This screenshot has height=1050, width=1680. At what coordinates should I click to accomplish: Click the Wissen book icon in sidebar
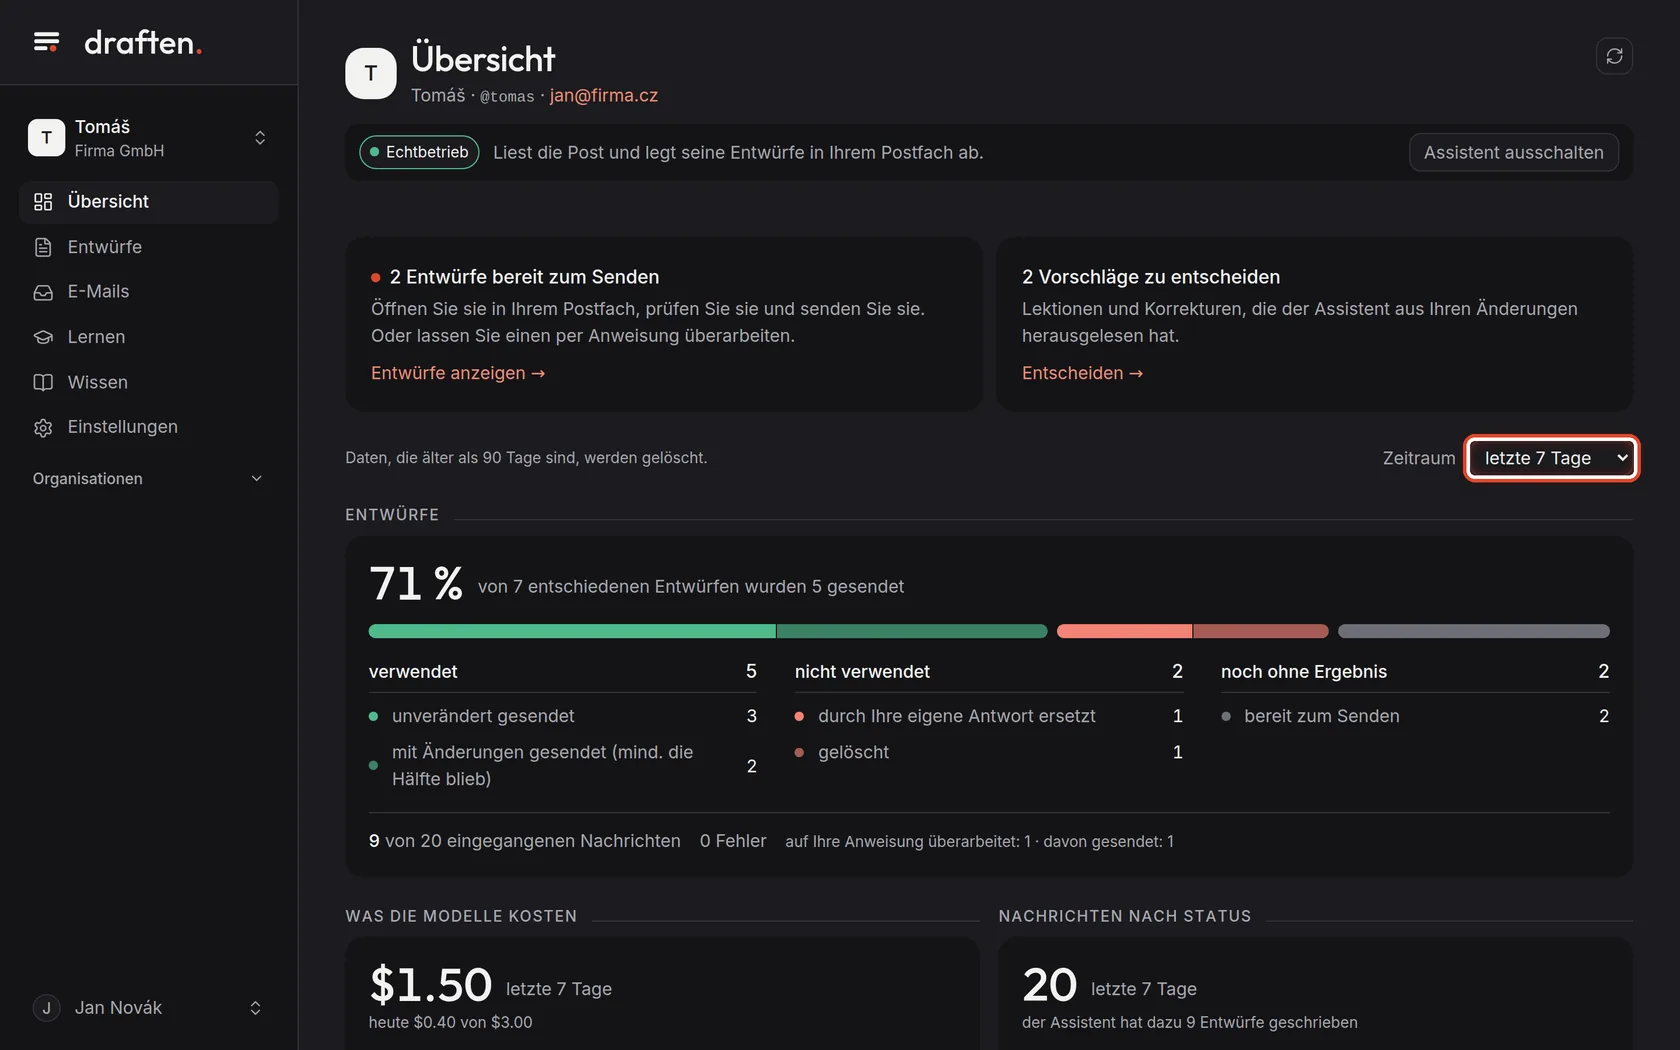click(x=43, y=382)
